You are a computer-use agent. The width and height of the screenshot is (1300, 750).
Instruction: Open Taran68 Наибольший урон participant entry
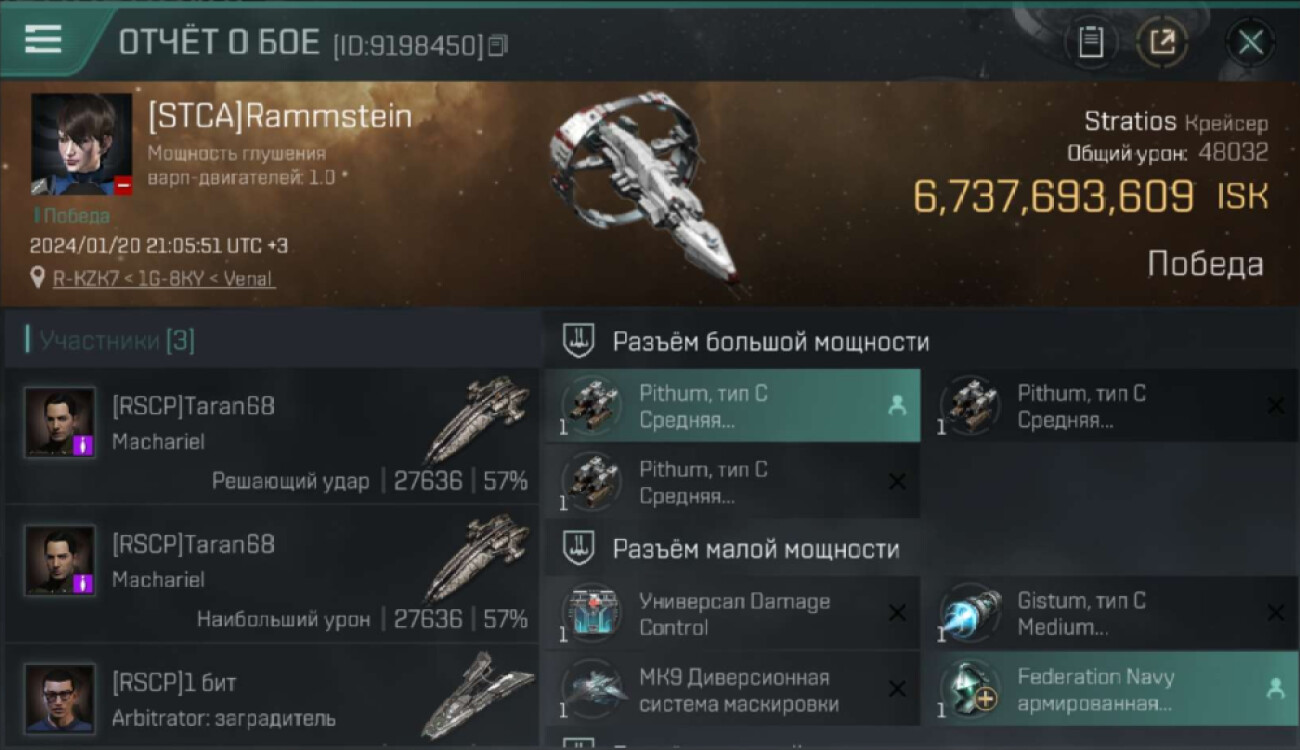tap(272, 574)
